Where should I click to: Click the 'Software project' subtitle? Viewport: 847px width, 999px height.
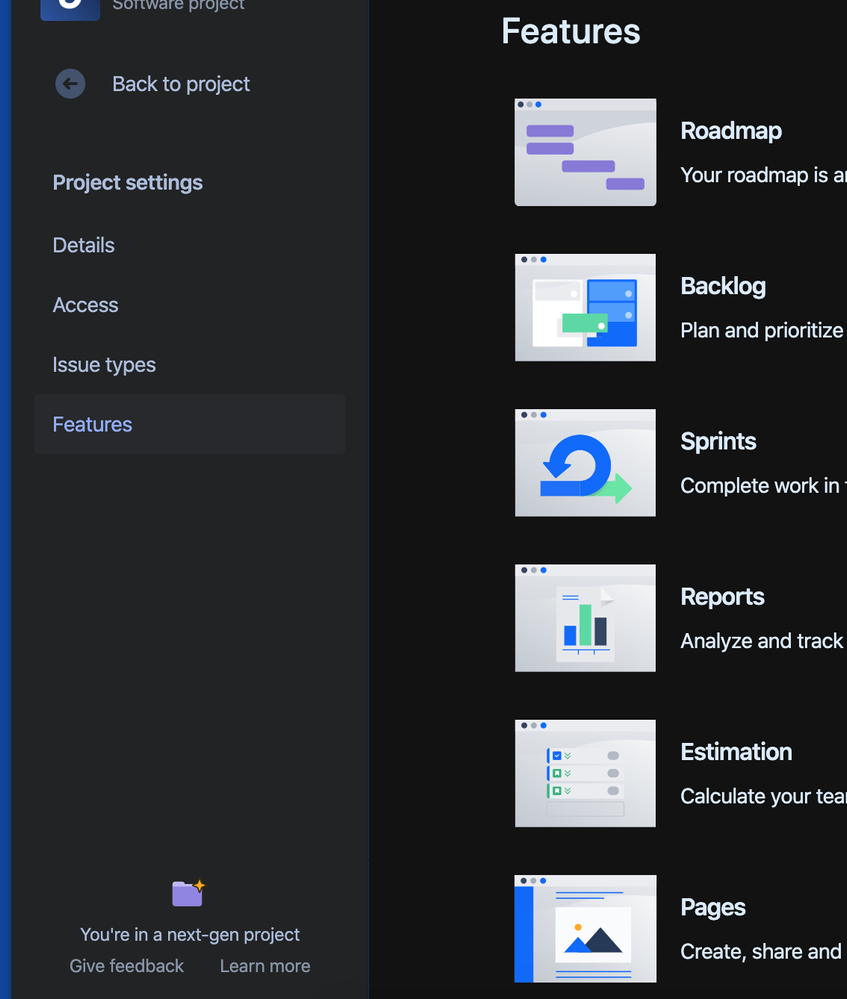coord(178,6)
